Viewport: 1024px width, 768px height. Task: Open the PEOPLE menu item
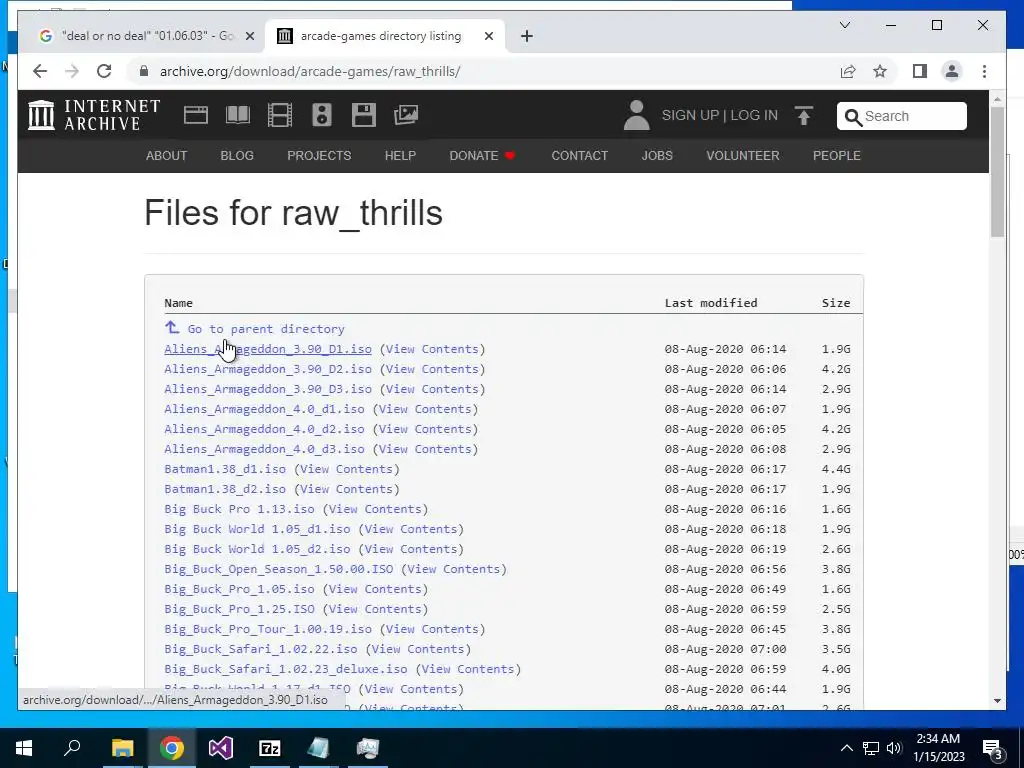pyautogui.click(x=837, y=156)
